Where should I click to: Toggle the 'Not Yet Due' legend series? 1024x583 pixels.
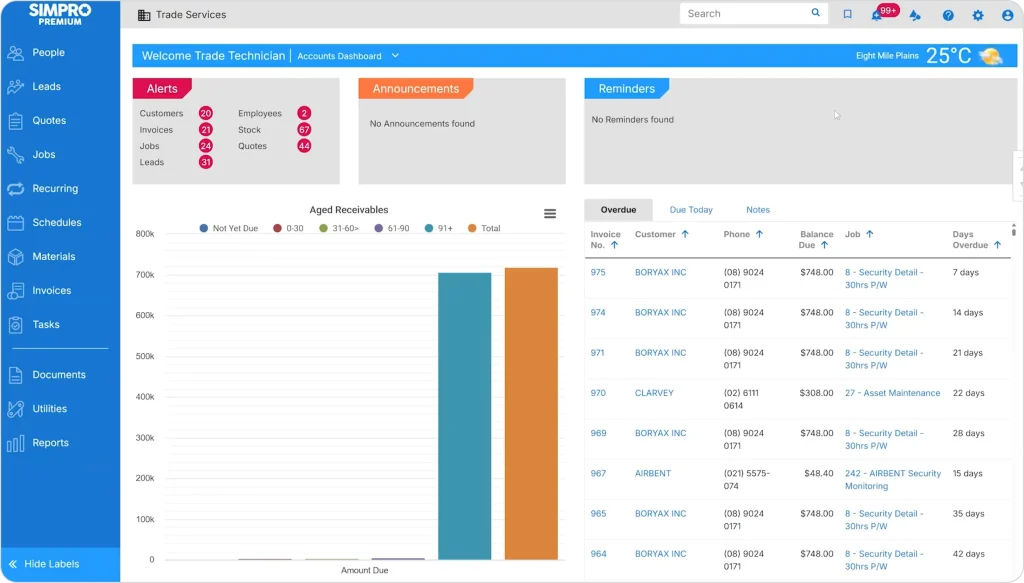coord(228,229)
